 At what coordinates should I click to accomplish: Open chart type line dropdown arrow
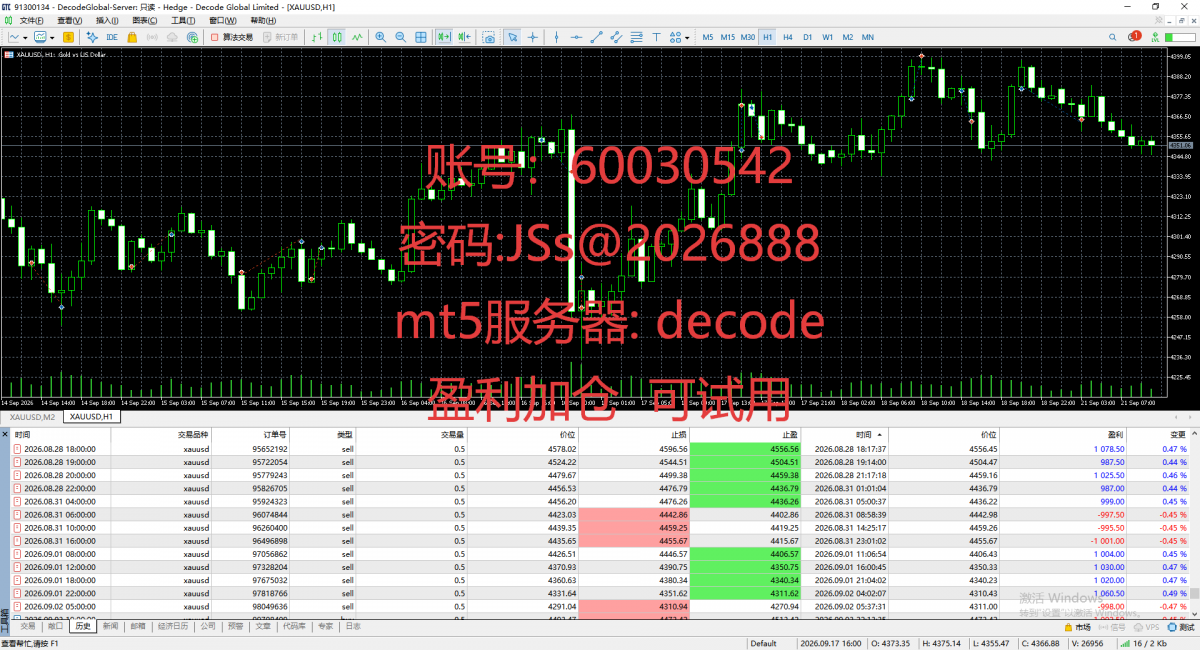(25, 37)
